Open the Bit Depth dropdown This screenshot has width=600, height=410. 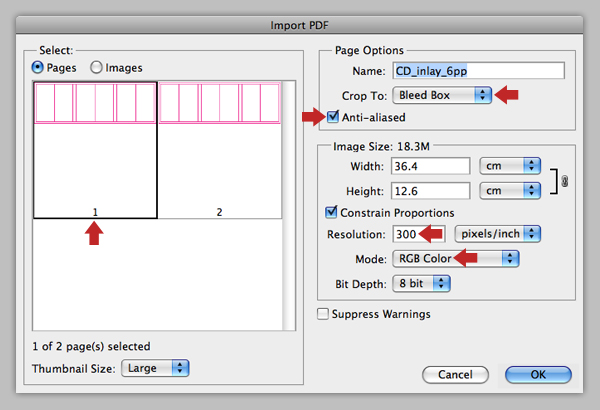point(421,284)
